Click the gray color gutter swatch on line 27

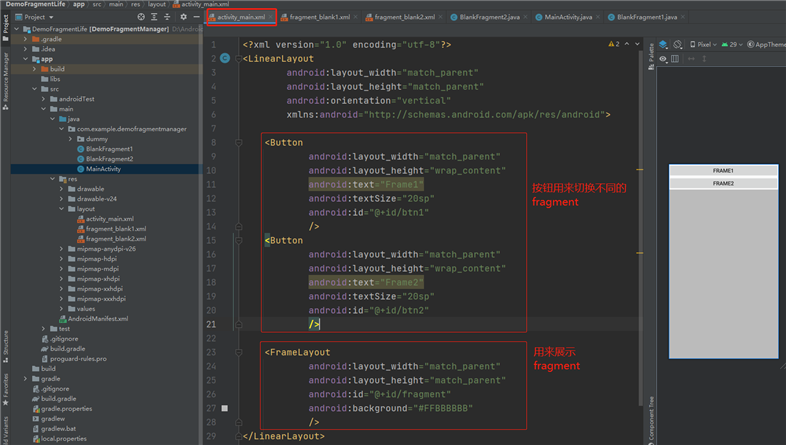pyautogui.click(x=225, y=408)
